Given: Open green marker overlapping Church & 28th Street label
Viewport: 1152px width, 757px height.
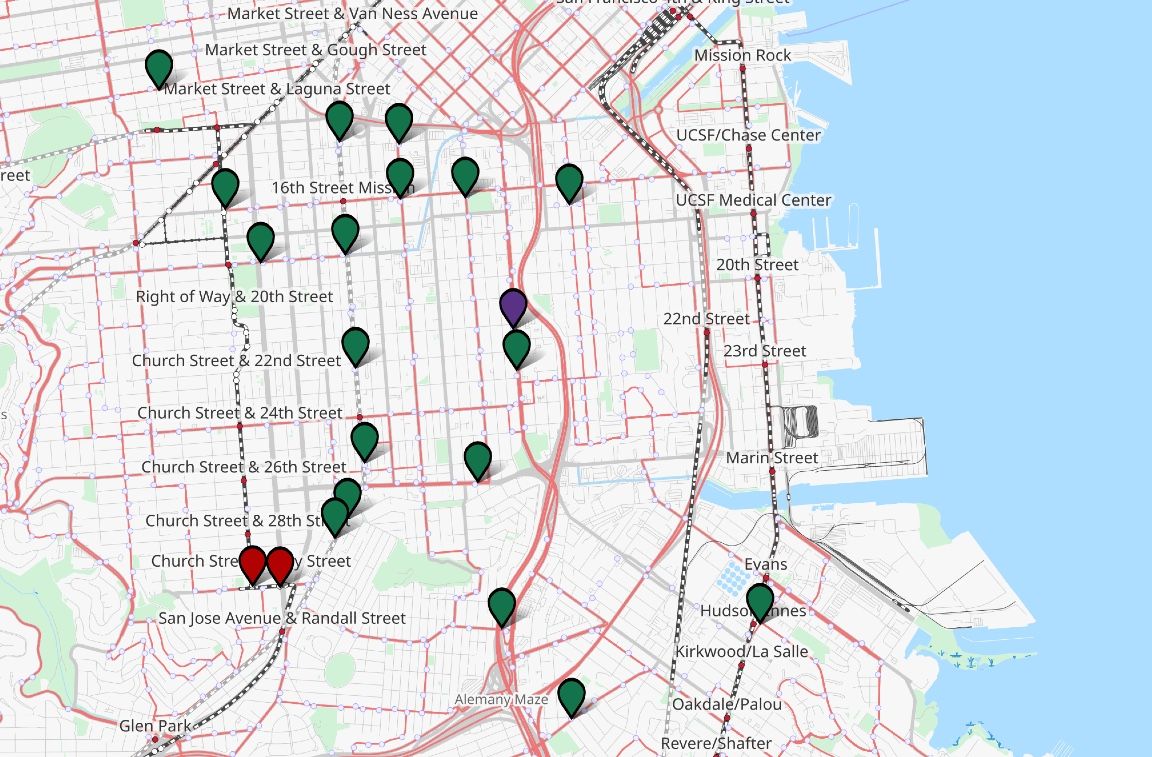Looking at the screenshot, I should click(335, 516).
